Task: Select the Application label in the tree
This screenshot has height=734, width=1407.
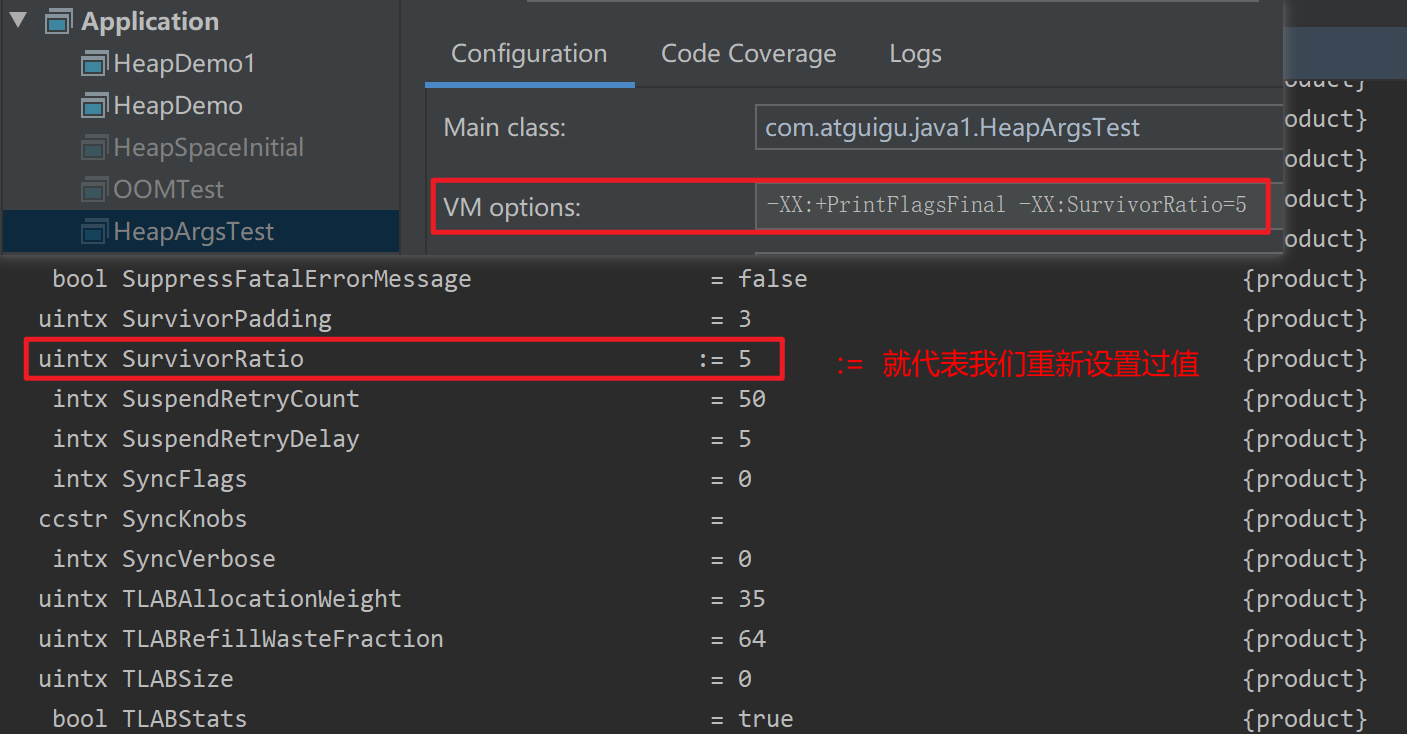Action: 150,21
